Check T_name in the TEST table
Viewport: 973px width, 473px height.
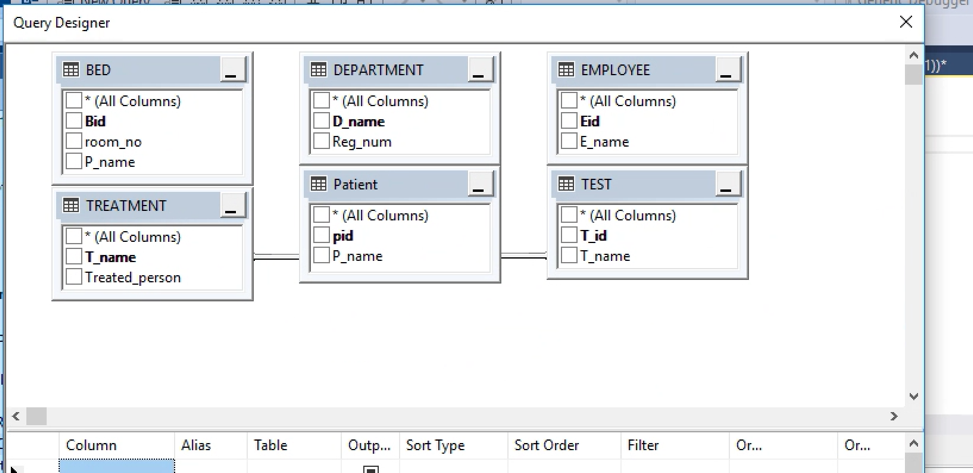click(x=569, y=255)
